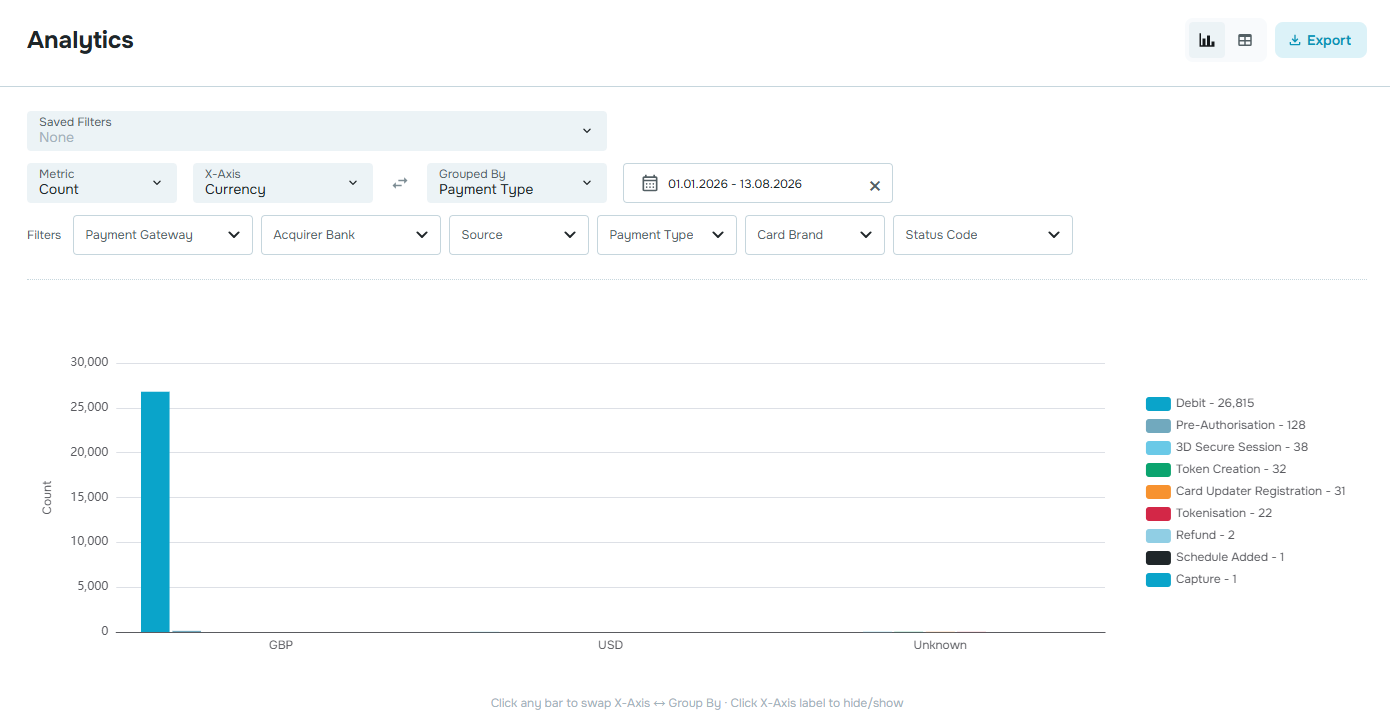Click the Token Creation green swatch

click(1158, 470)
